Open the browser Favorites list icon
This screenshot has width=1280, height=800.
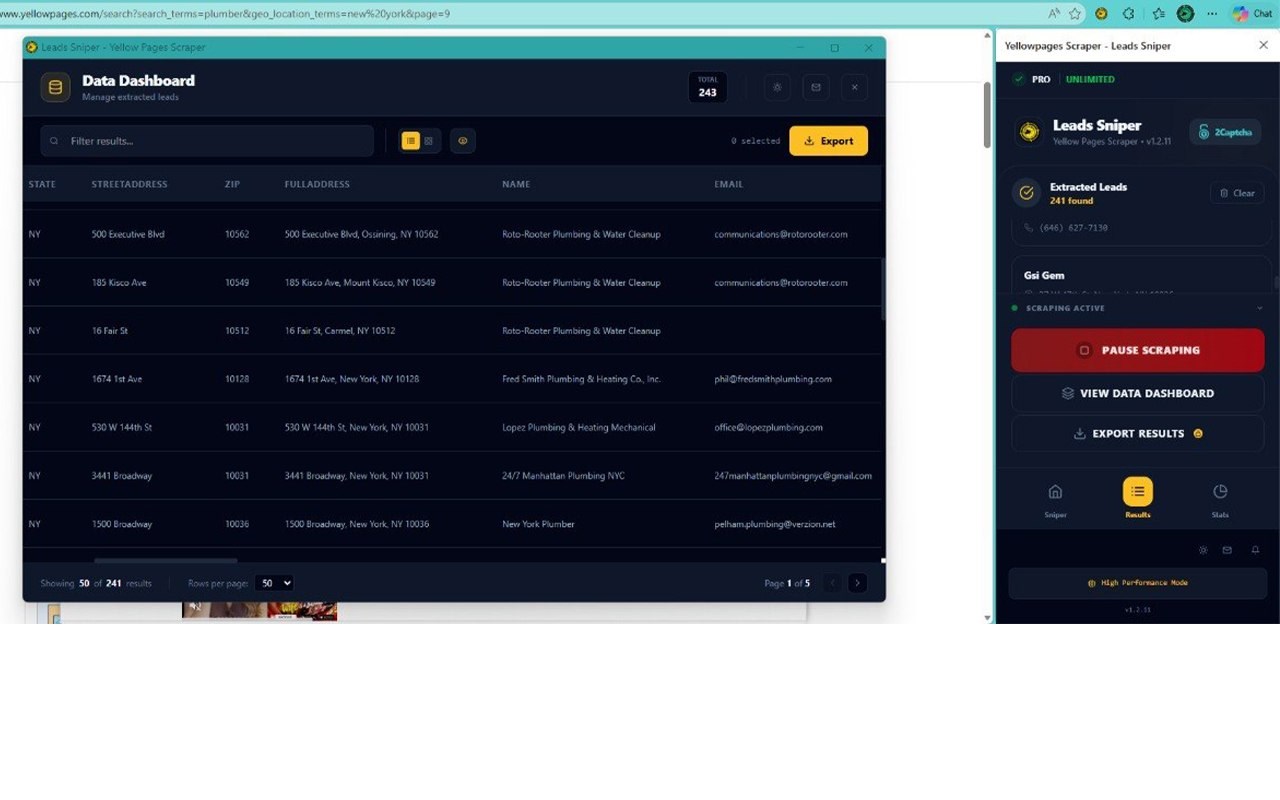1158,14
